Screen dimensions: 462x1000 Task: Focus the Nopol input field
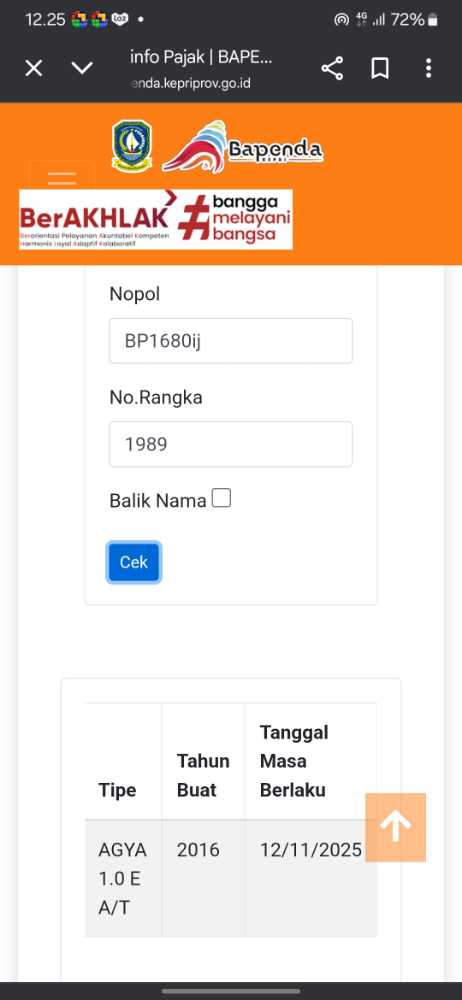coord(231,341)
